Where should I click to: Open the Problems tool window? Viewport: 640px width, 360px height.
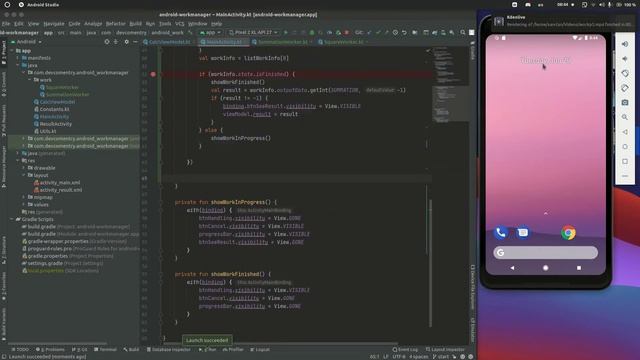click(x=50, y=349)
